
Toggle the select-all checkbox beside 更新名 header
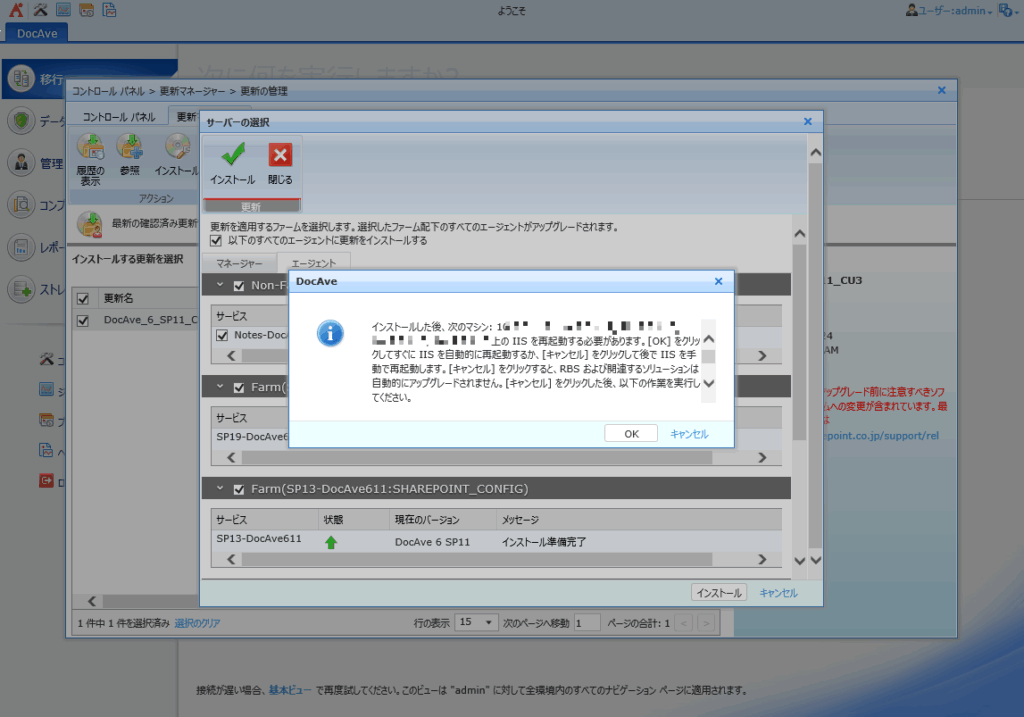coord(83,298)
